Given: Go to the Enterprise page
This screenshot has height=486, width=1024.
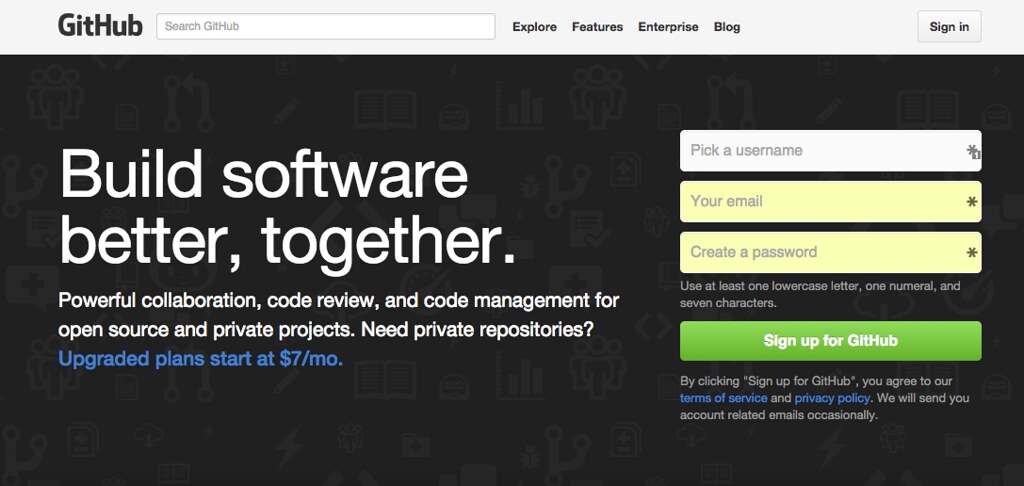Looking at the screenshot, I should pos(668,27).
